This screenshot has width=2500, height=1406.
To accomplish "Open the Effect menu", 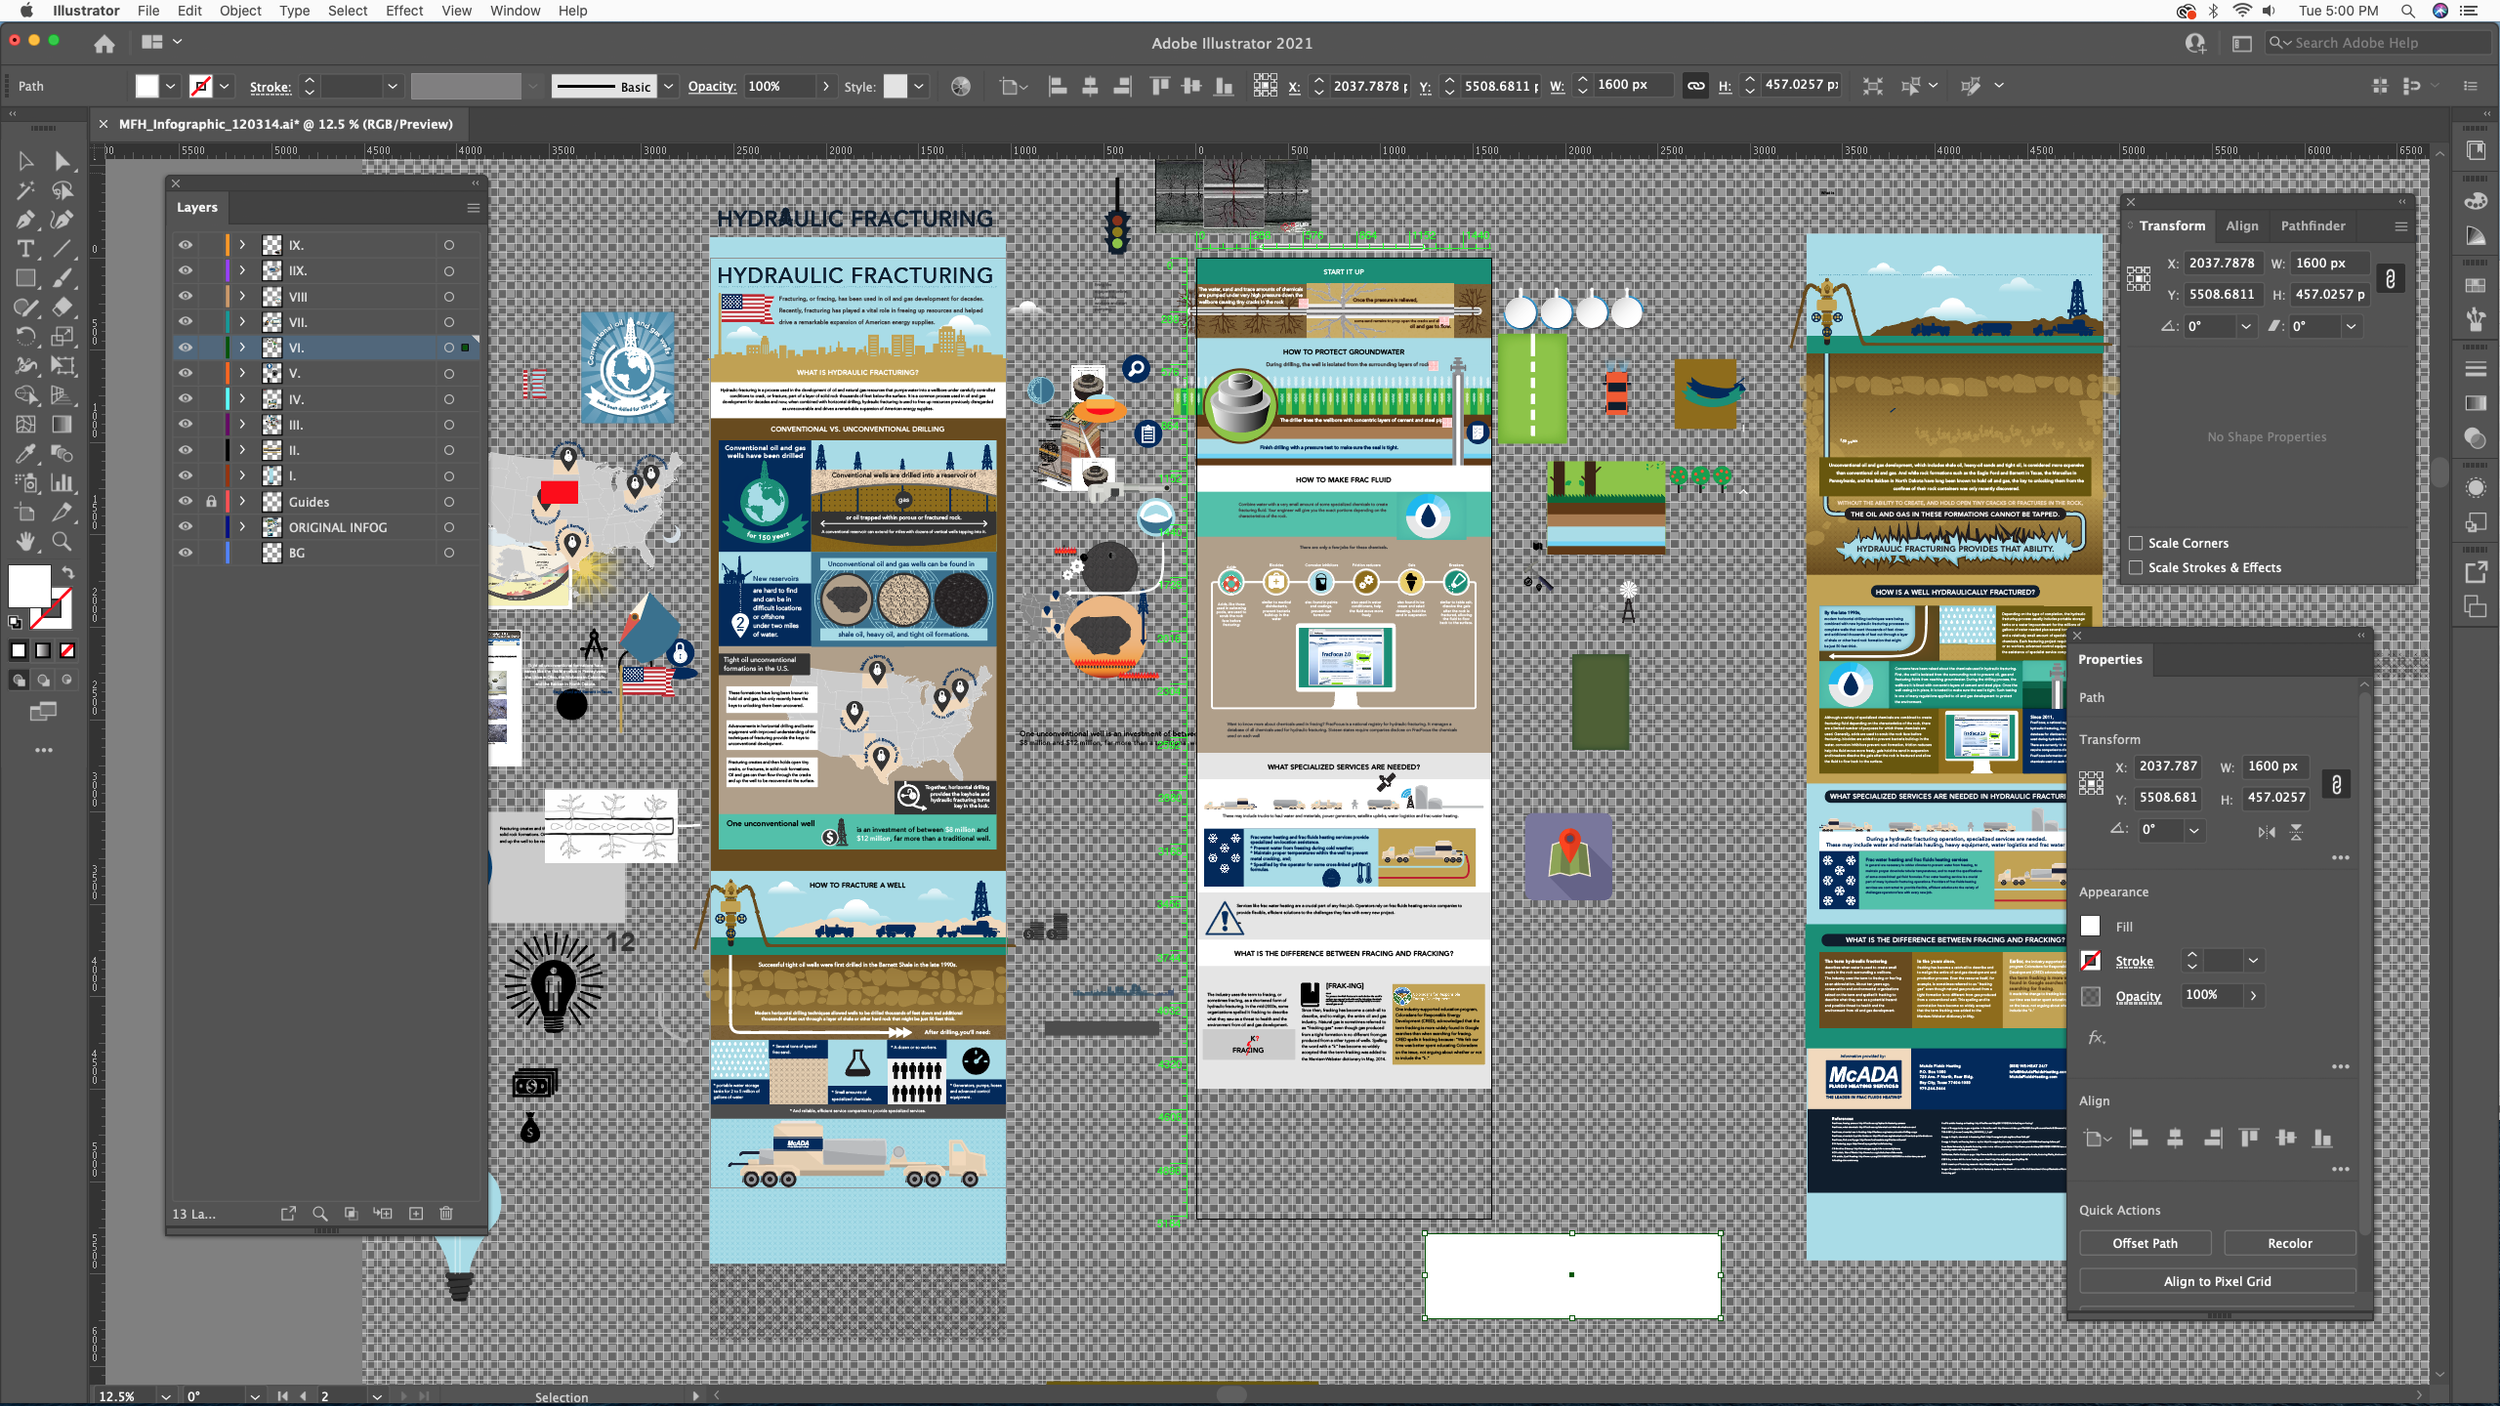I will (404, 11).
